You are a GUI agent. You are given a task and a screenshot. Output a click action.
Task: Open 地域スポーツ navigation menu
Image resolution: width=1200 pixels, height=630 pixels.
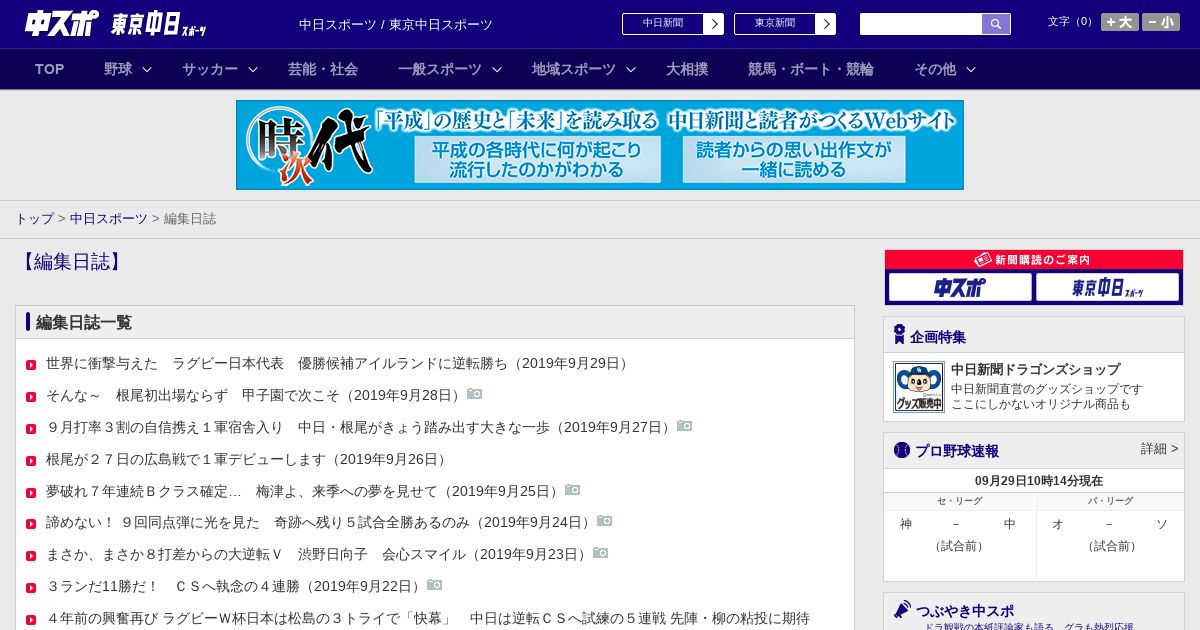click(x=574, y=69)
